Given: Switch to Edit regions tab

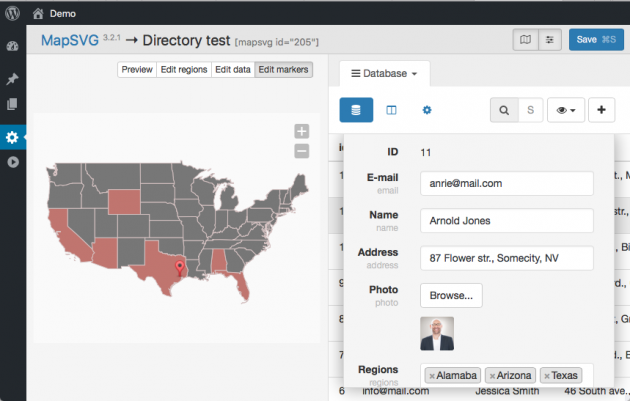Looking at the screenshot, I should coord(184,70).
